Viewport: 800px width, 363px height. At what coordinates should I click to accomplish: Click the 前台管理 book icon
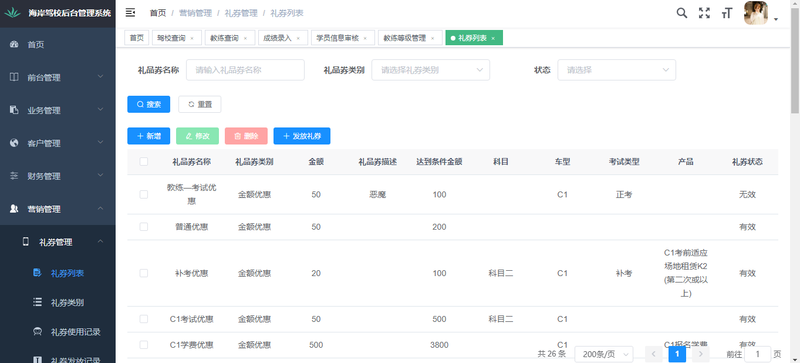tap(14, 77)
